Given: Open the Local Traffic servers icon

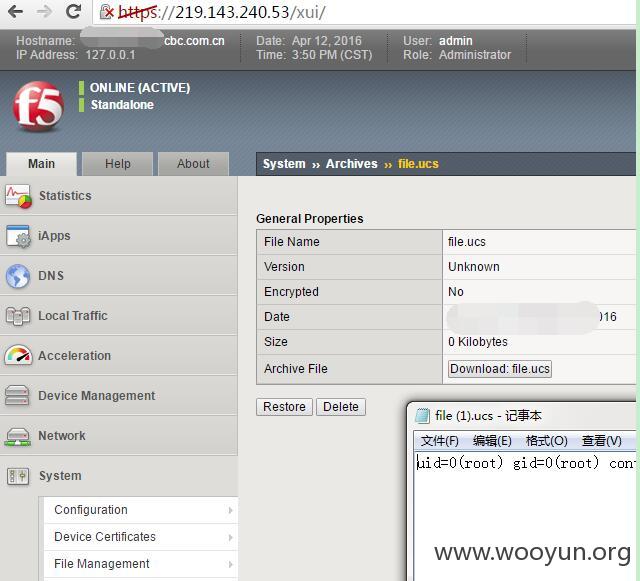Looking at the screenshot, I should [18, 316].
